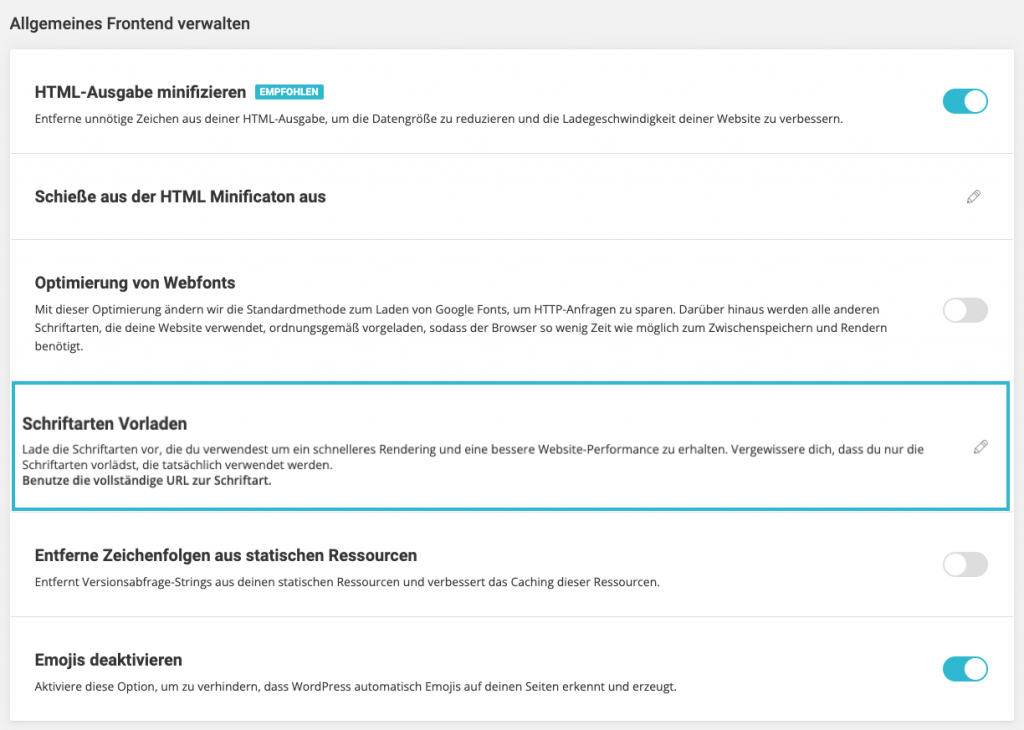Click the Versionsabfrage-Strings description text

347,582
